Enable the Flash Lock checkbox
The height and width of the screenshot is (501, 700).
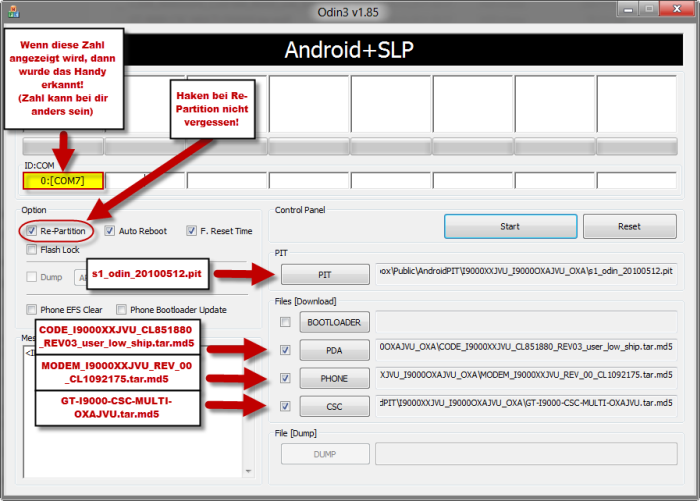(31, 250)
